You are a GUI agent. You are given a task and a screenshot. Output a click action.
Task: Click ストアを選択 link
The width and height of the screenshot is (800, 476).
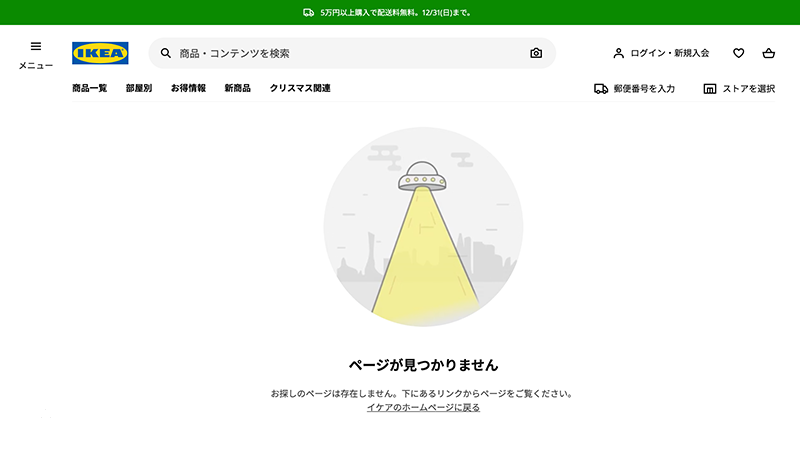click(x=749, y=89)
